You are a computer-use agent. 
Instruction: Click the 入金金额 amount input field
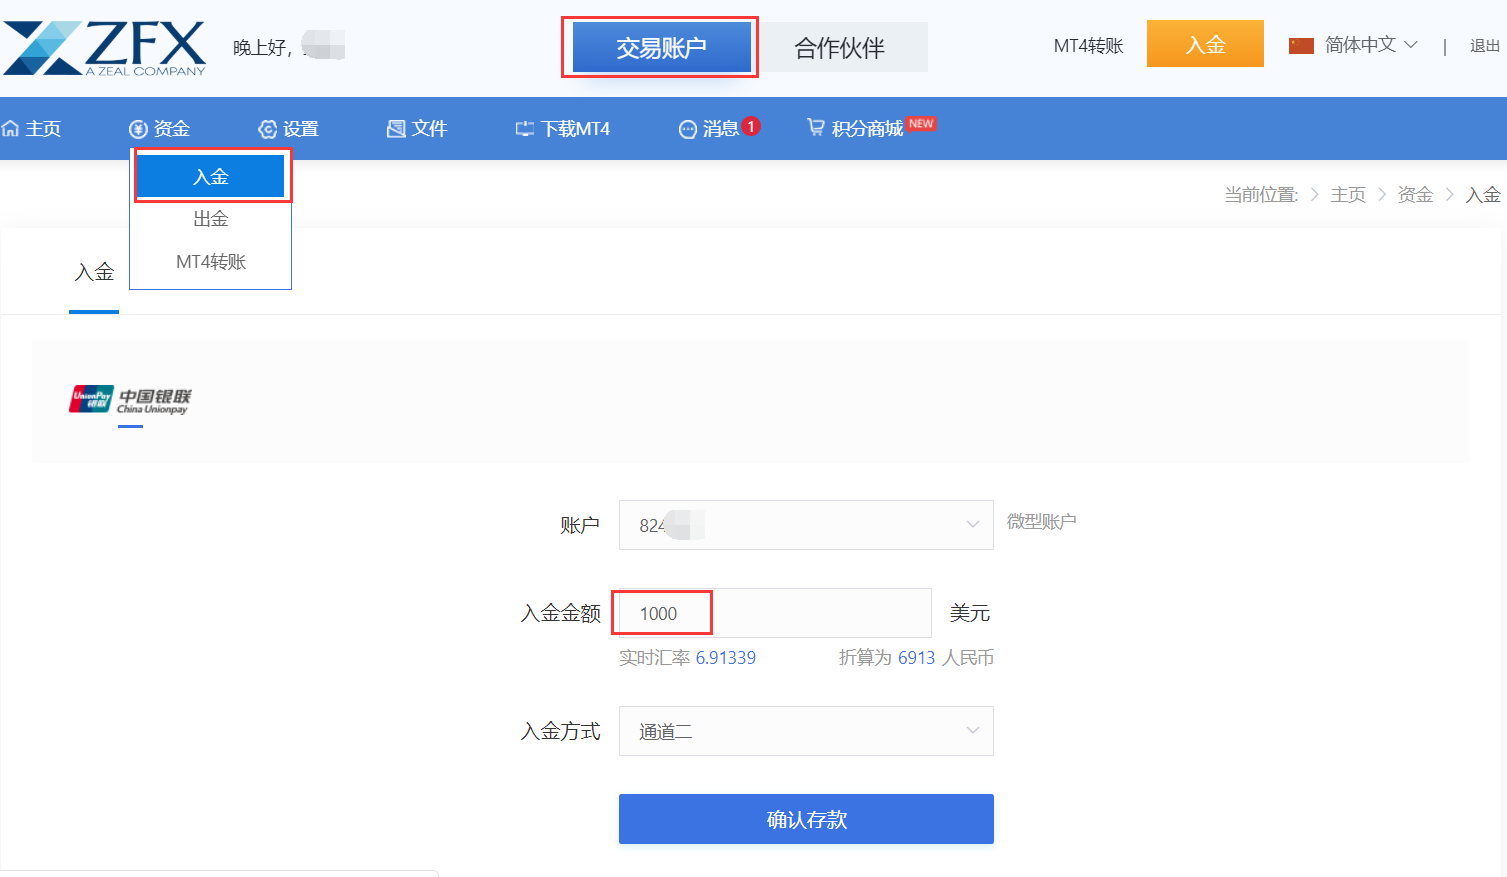(x=774, y=613)
